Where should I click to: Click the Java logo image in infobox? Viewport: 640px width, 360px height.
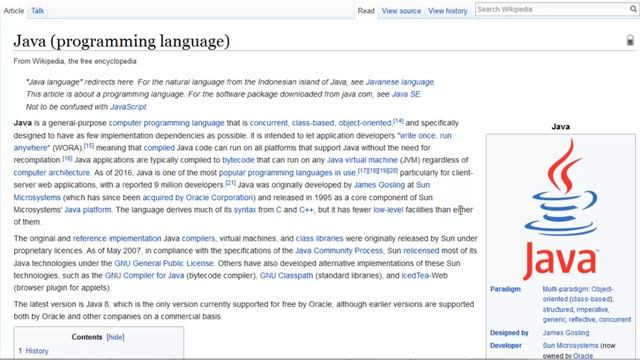tap(560, 209)
